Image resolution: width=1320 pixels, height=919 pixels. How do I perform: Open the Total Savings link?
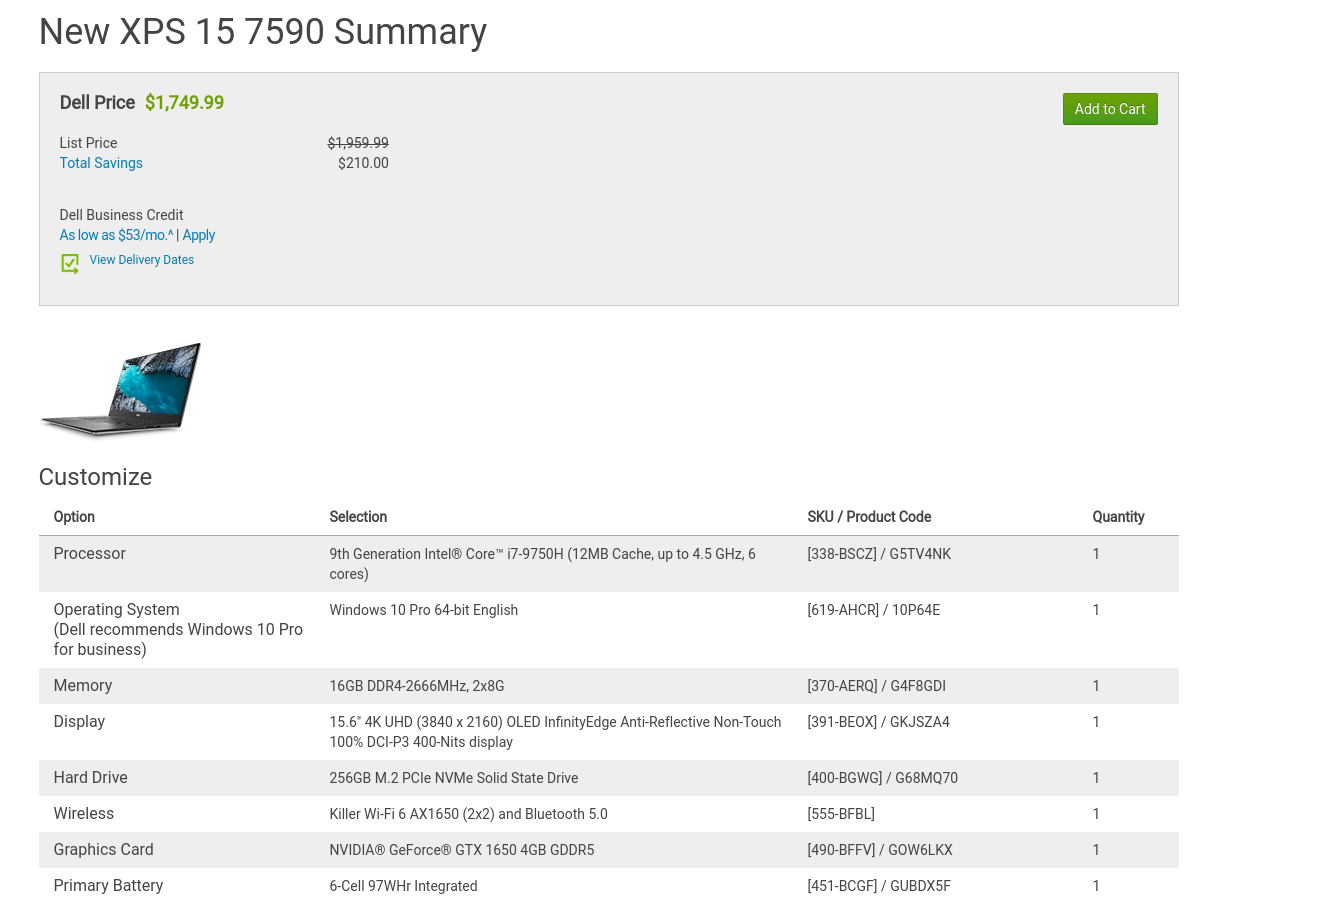(101, 163)
